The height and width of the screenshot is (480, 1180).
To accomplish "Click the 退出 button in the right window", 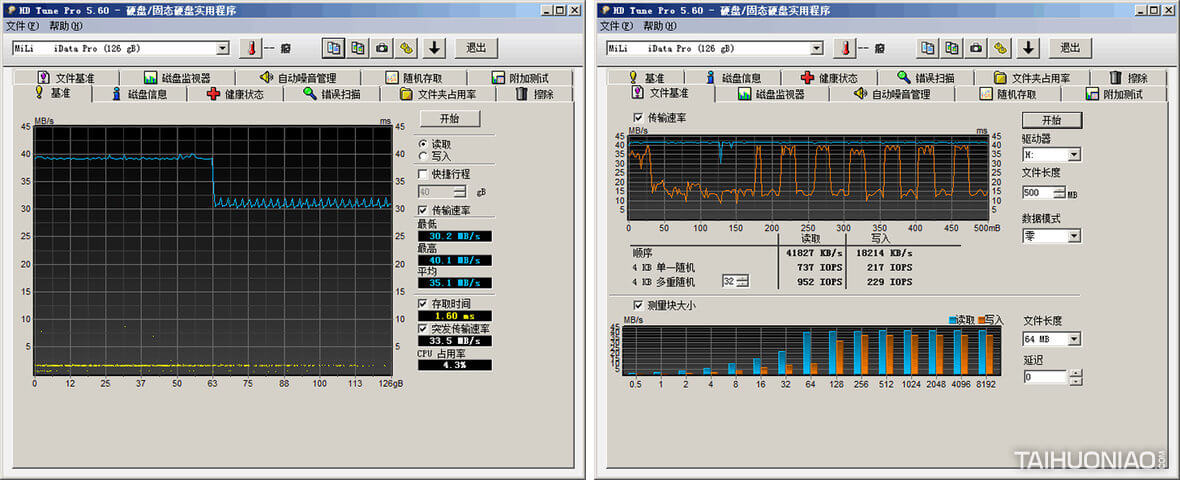I will (x=1069, y=48).
